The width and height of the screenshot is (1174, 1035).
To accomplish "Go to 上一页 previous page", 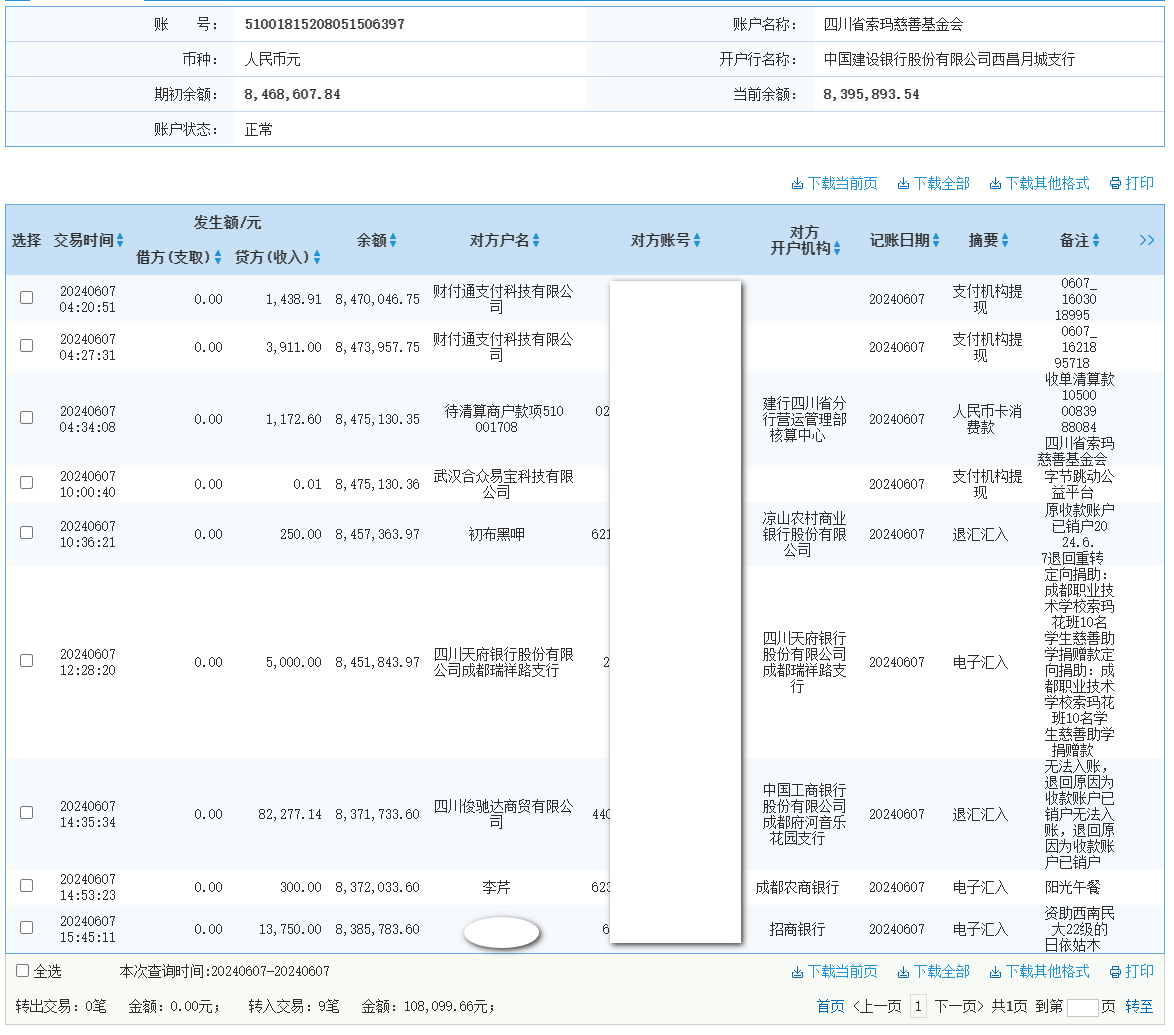I will pyautogui.click(x=877, y=1007).
